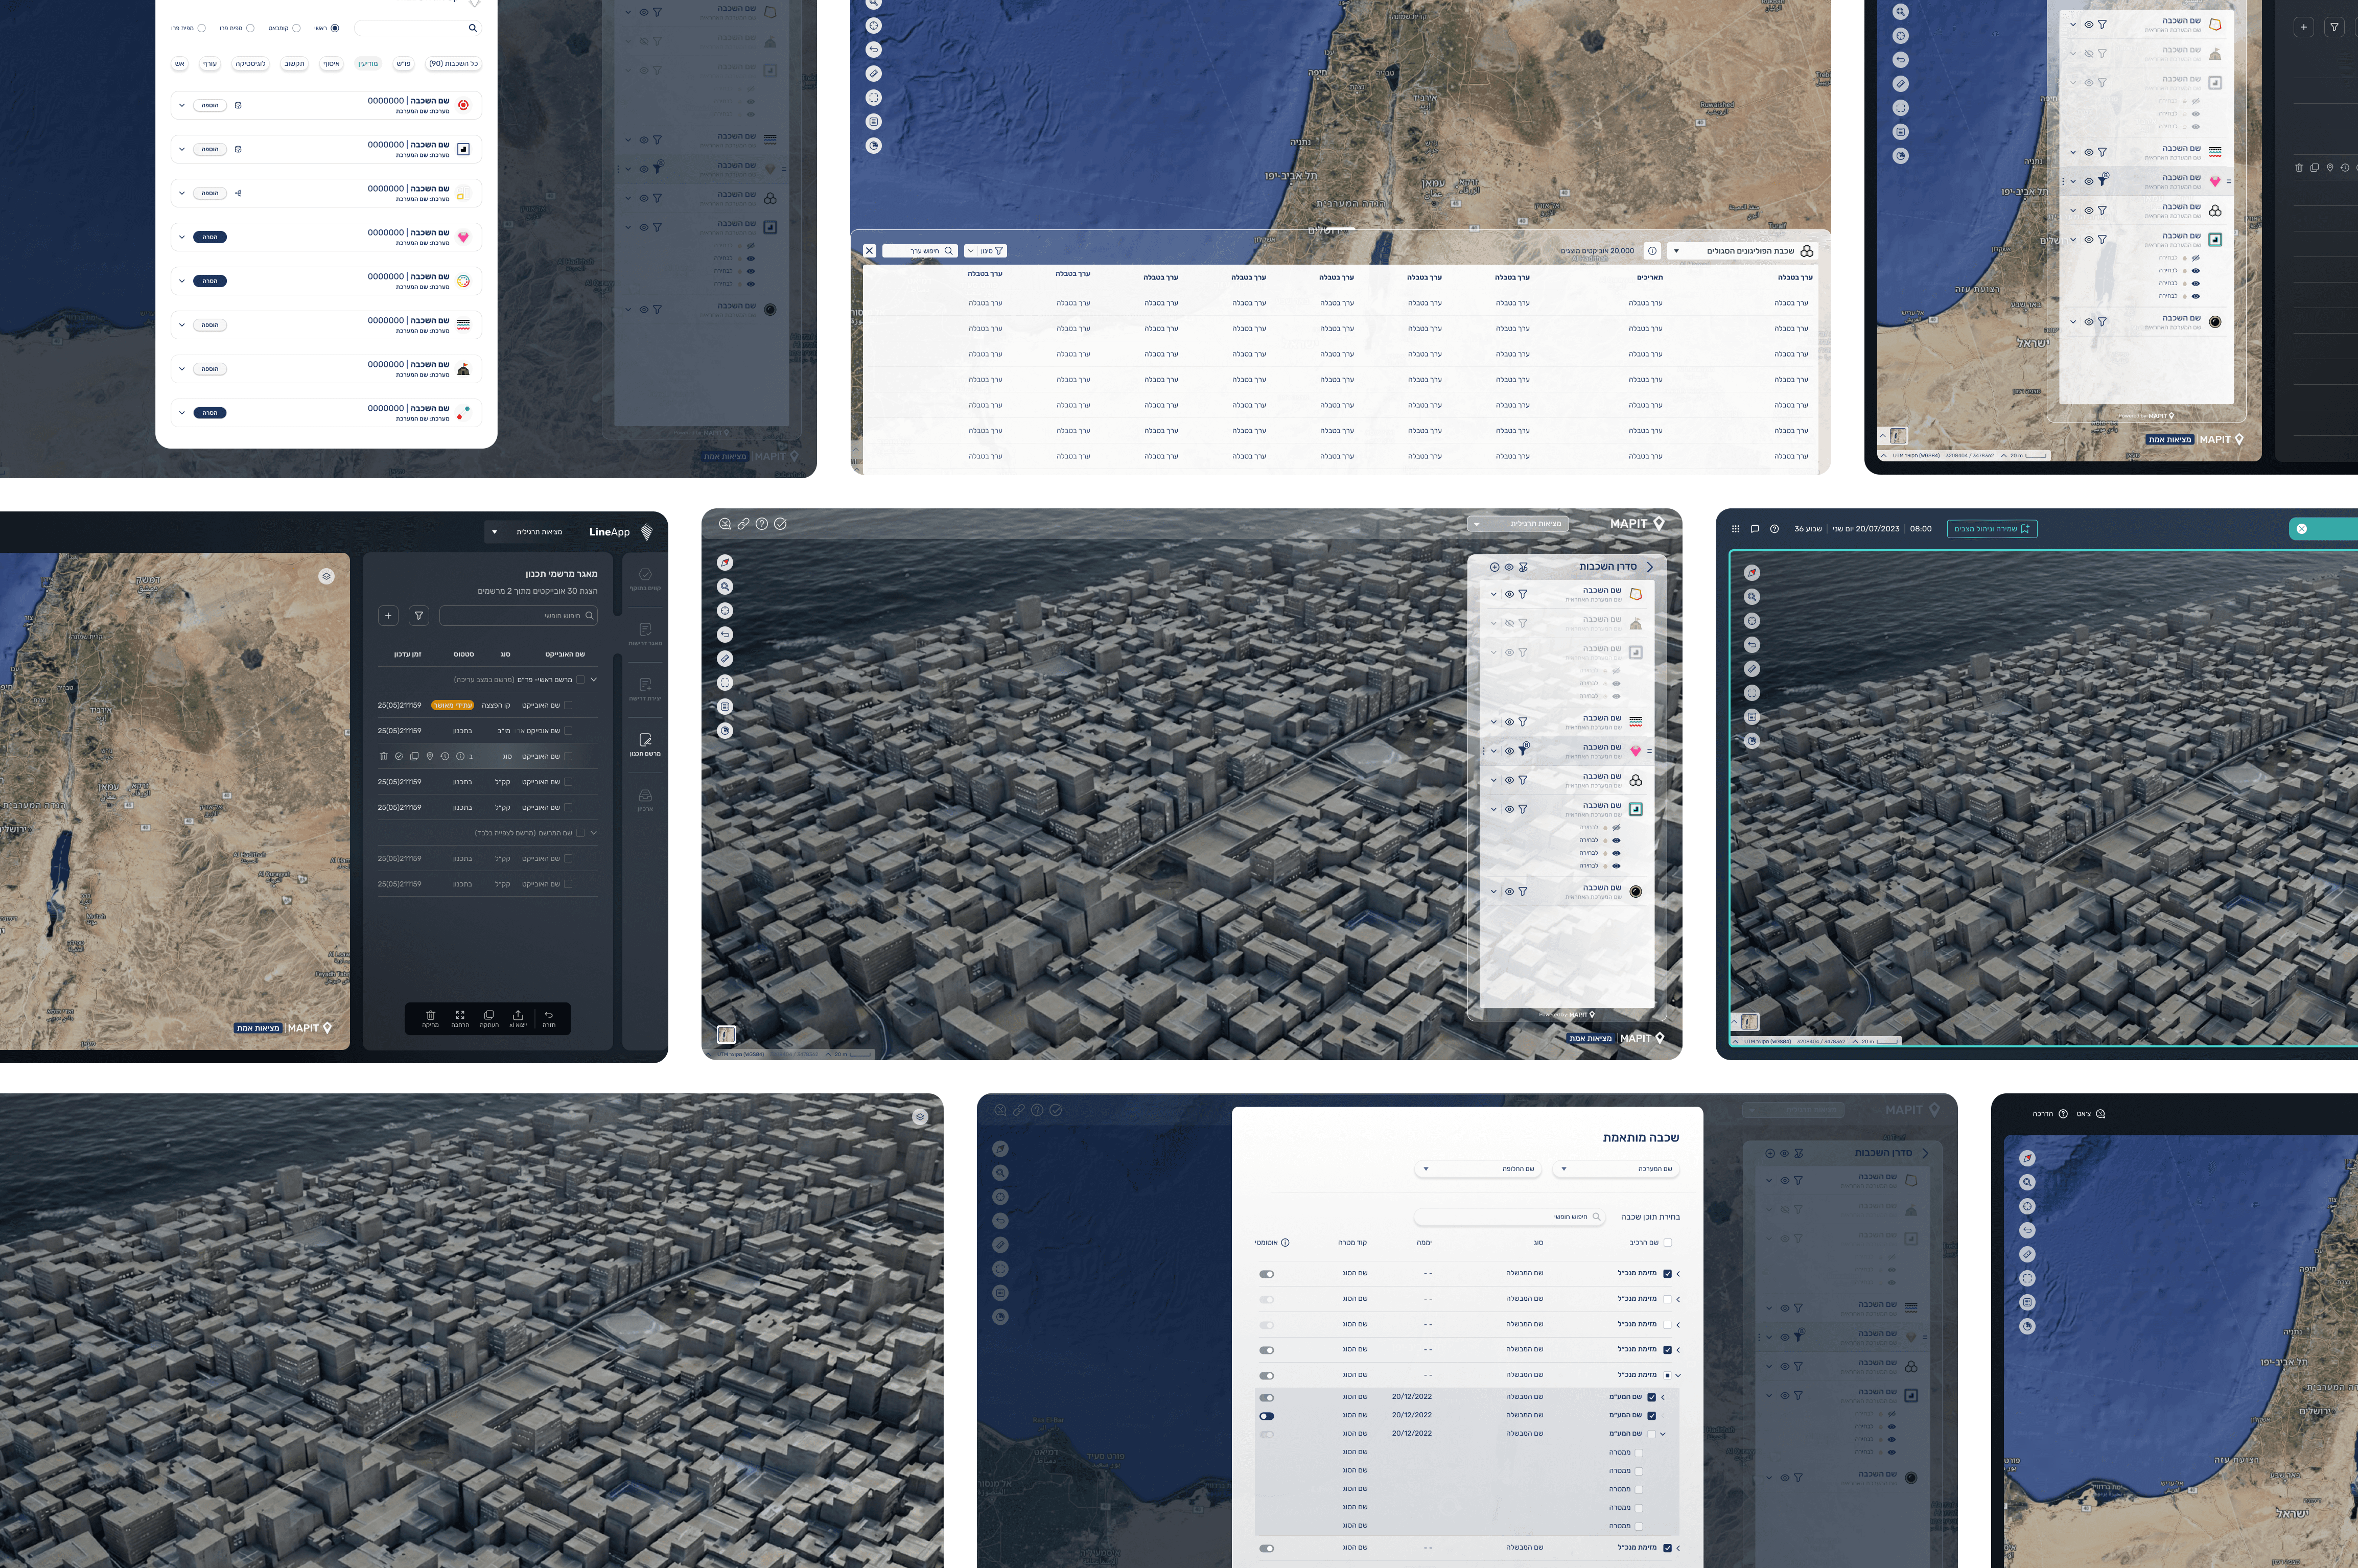The image size is (2358, 1568).
Task: Switch to the מודיעין category tab
Action: coord(368,64)
